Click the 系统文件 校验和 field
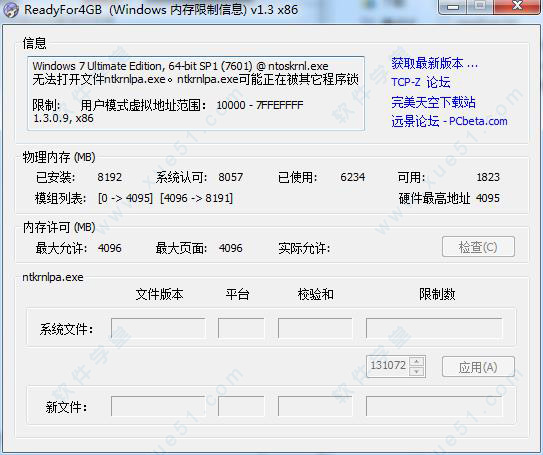Image resolution: width=543 pixels, height=455 pixels. (x=315, y=328)
